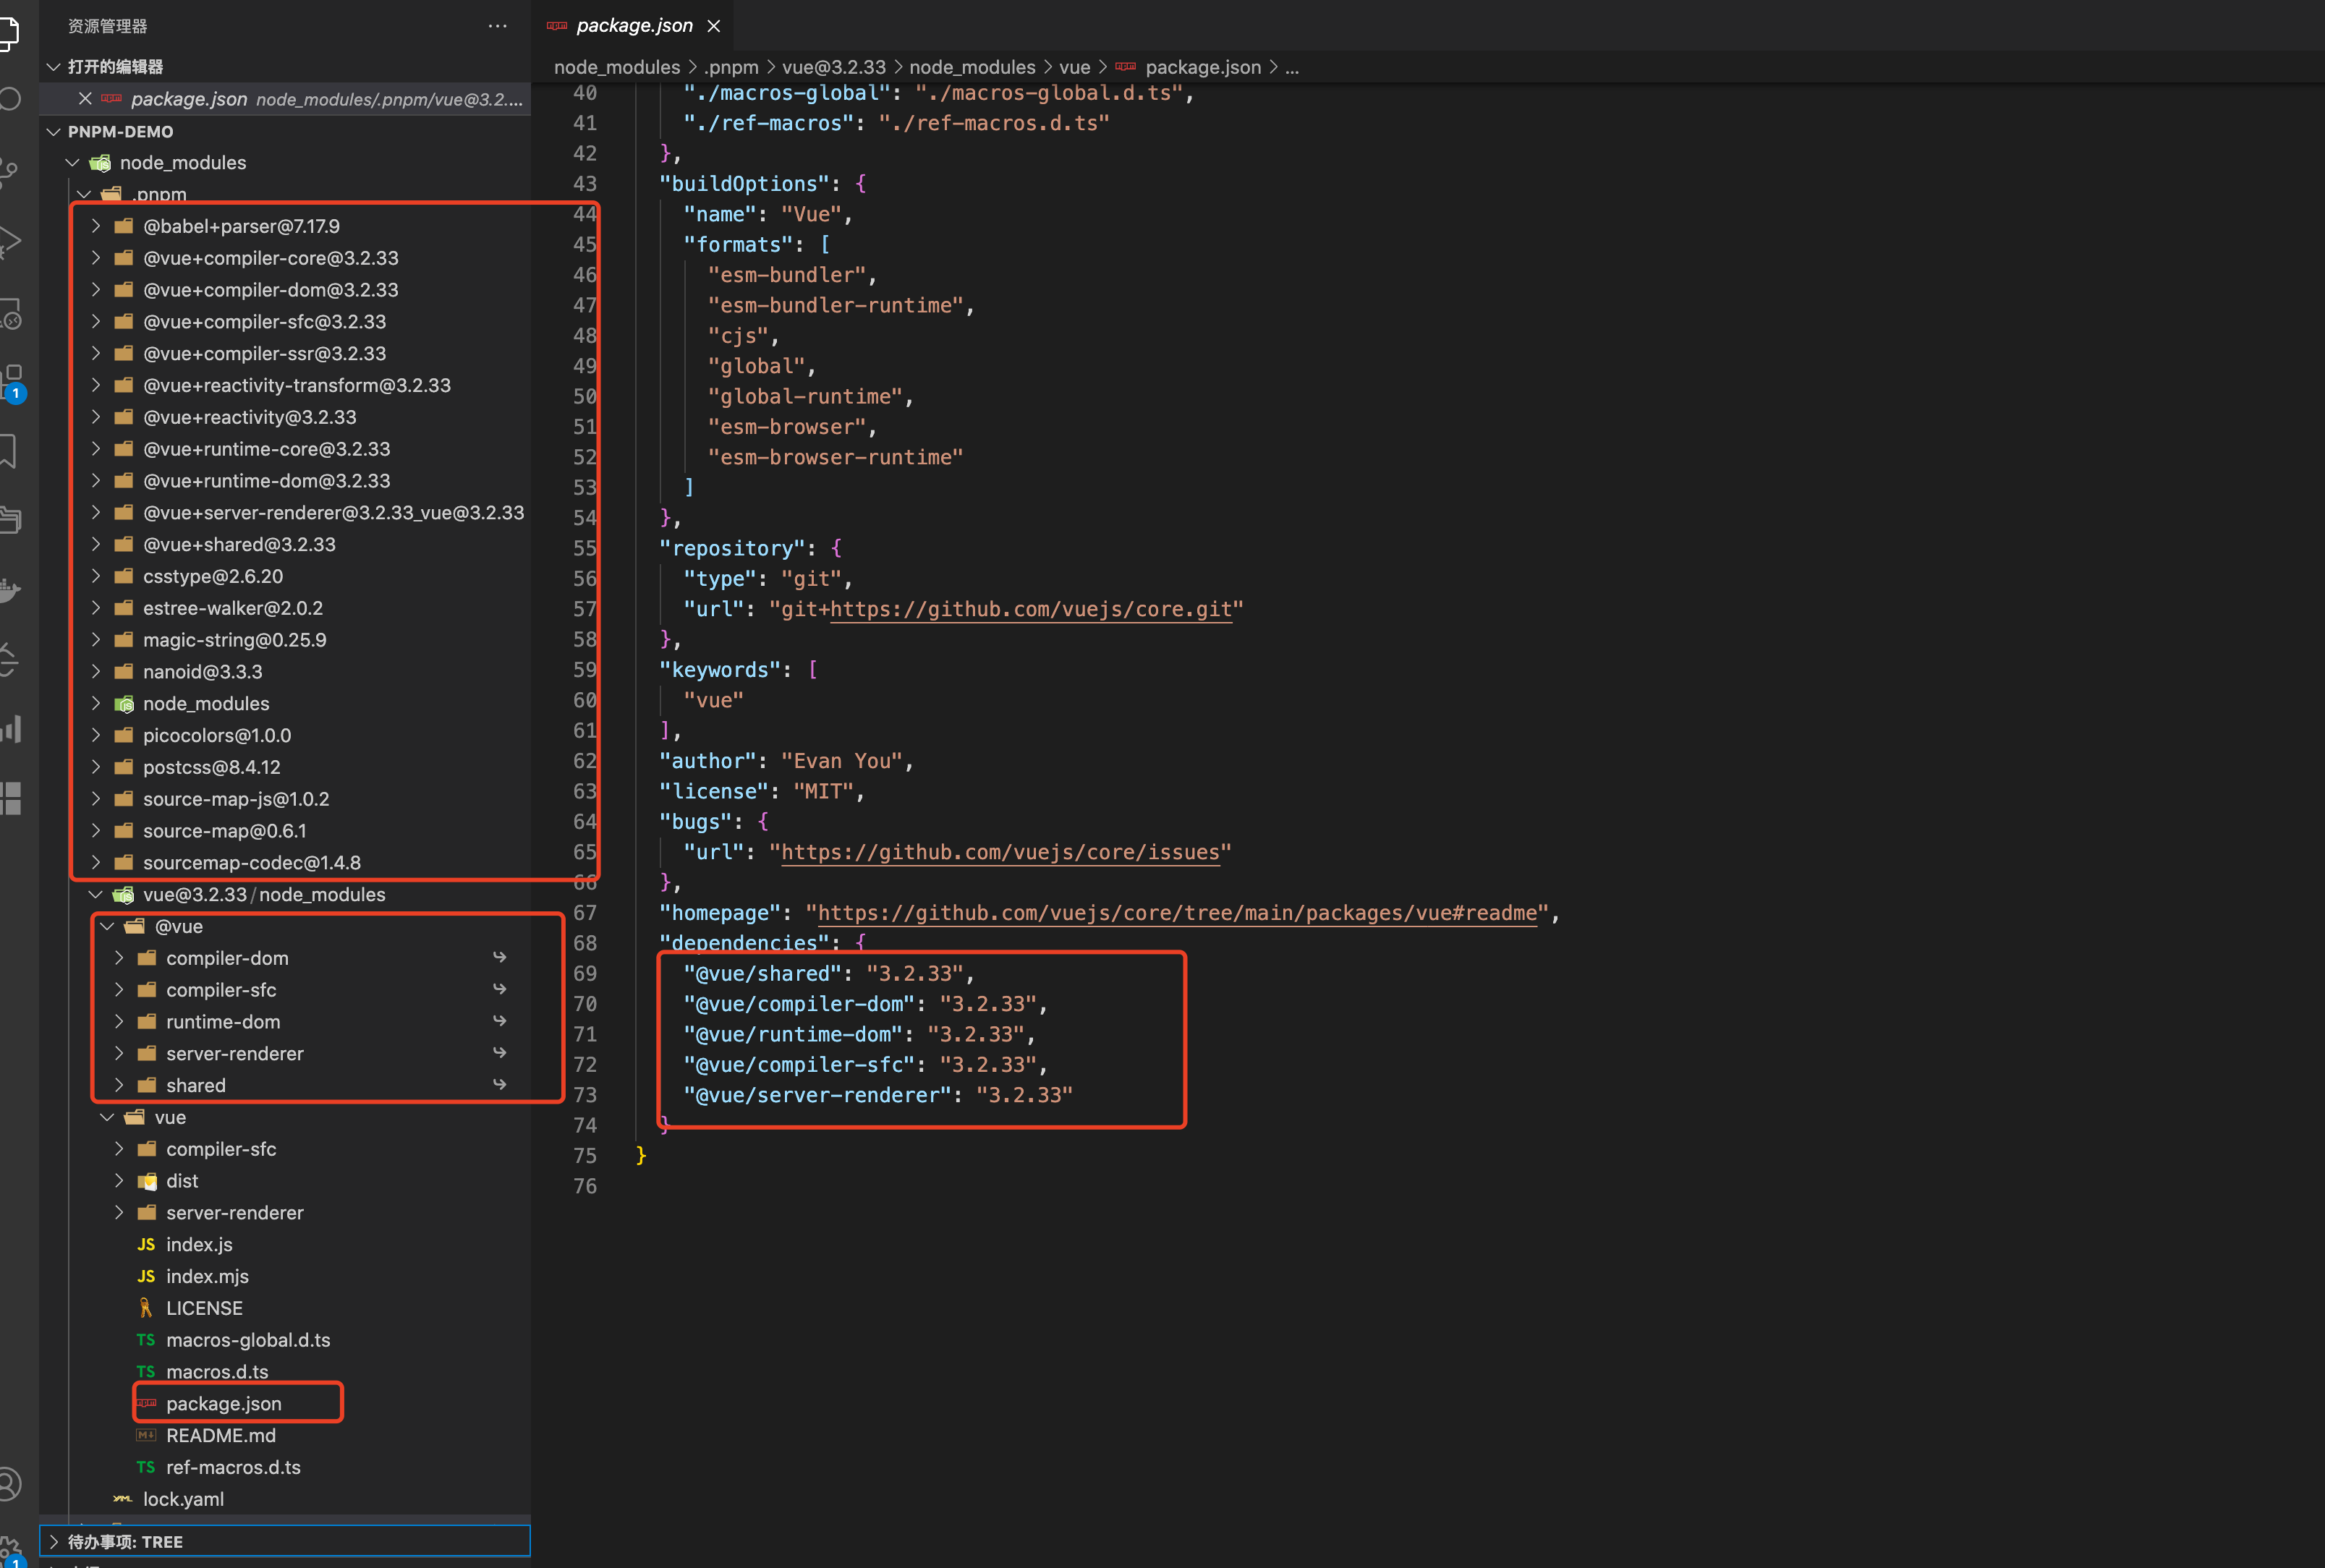Click the LICENSE file icon
The height and width of the screenshot is (1568, 2325).
click(146, 1308)
